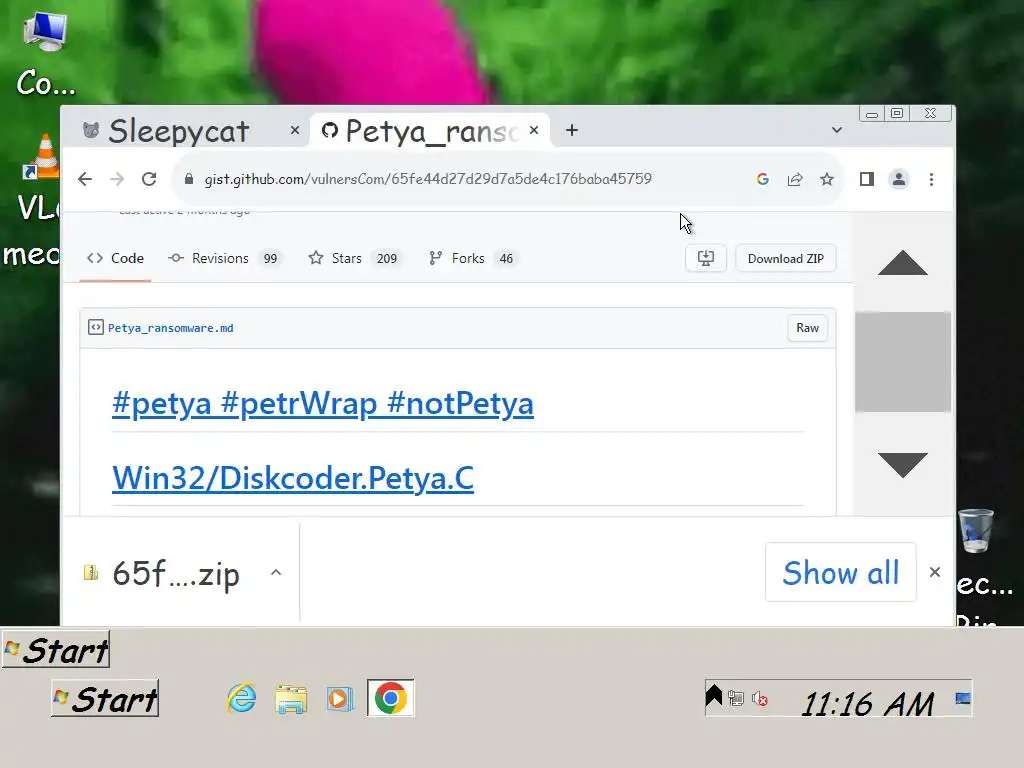Expand the tab search chevron
Screen dimensions: 1024x768
click(837, 130)
